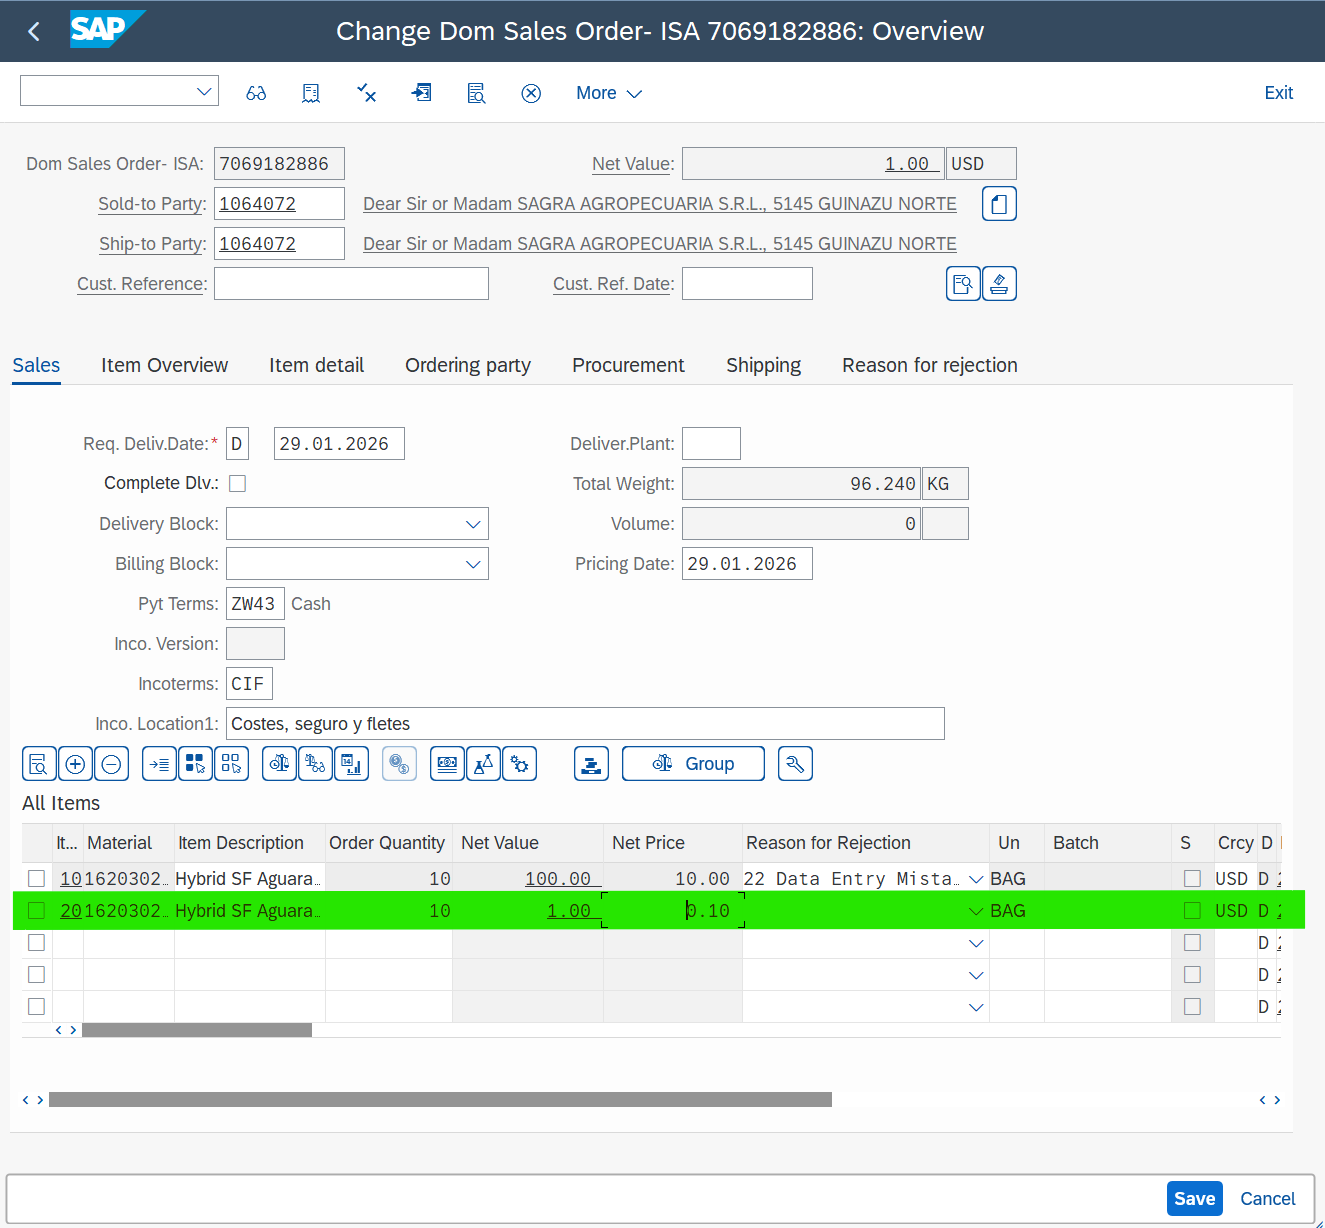Viewport: 1325px width, 1228px height.
Task: Click the filled-squares select all items icon
Action: (x=195, y=764)
